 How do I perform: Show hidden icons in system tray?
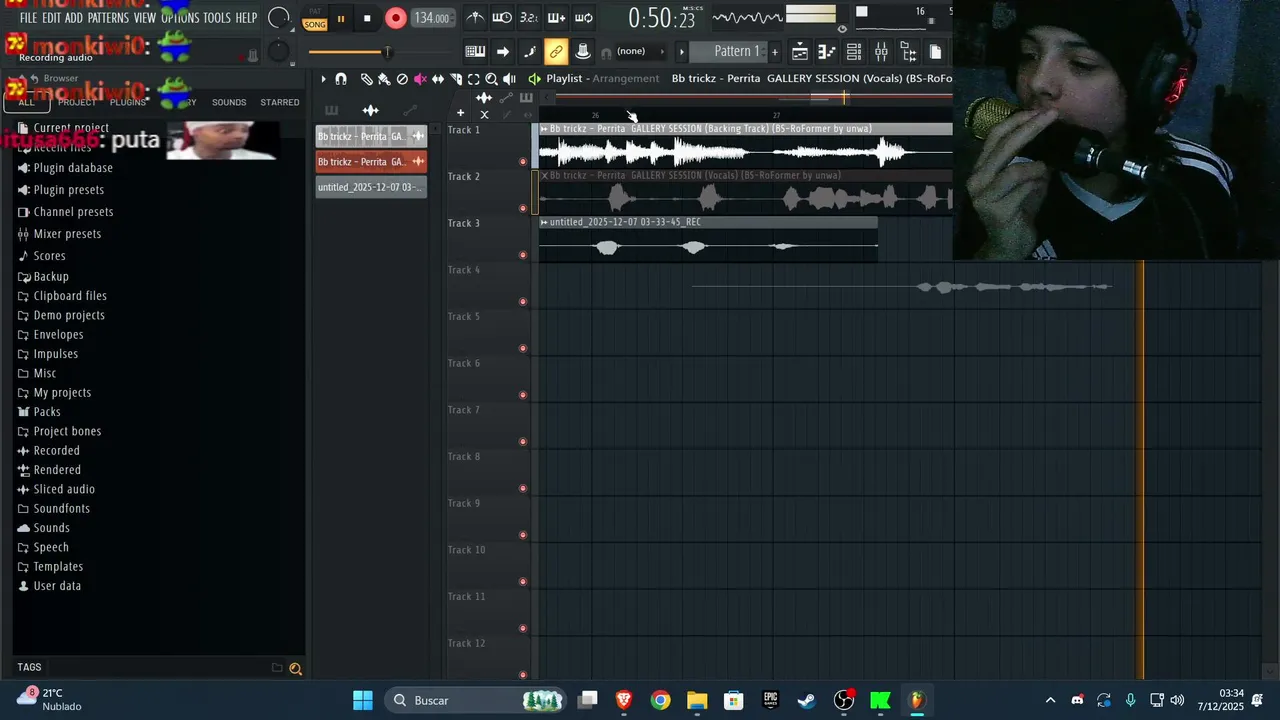pos(1050,700)
